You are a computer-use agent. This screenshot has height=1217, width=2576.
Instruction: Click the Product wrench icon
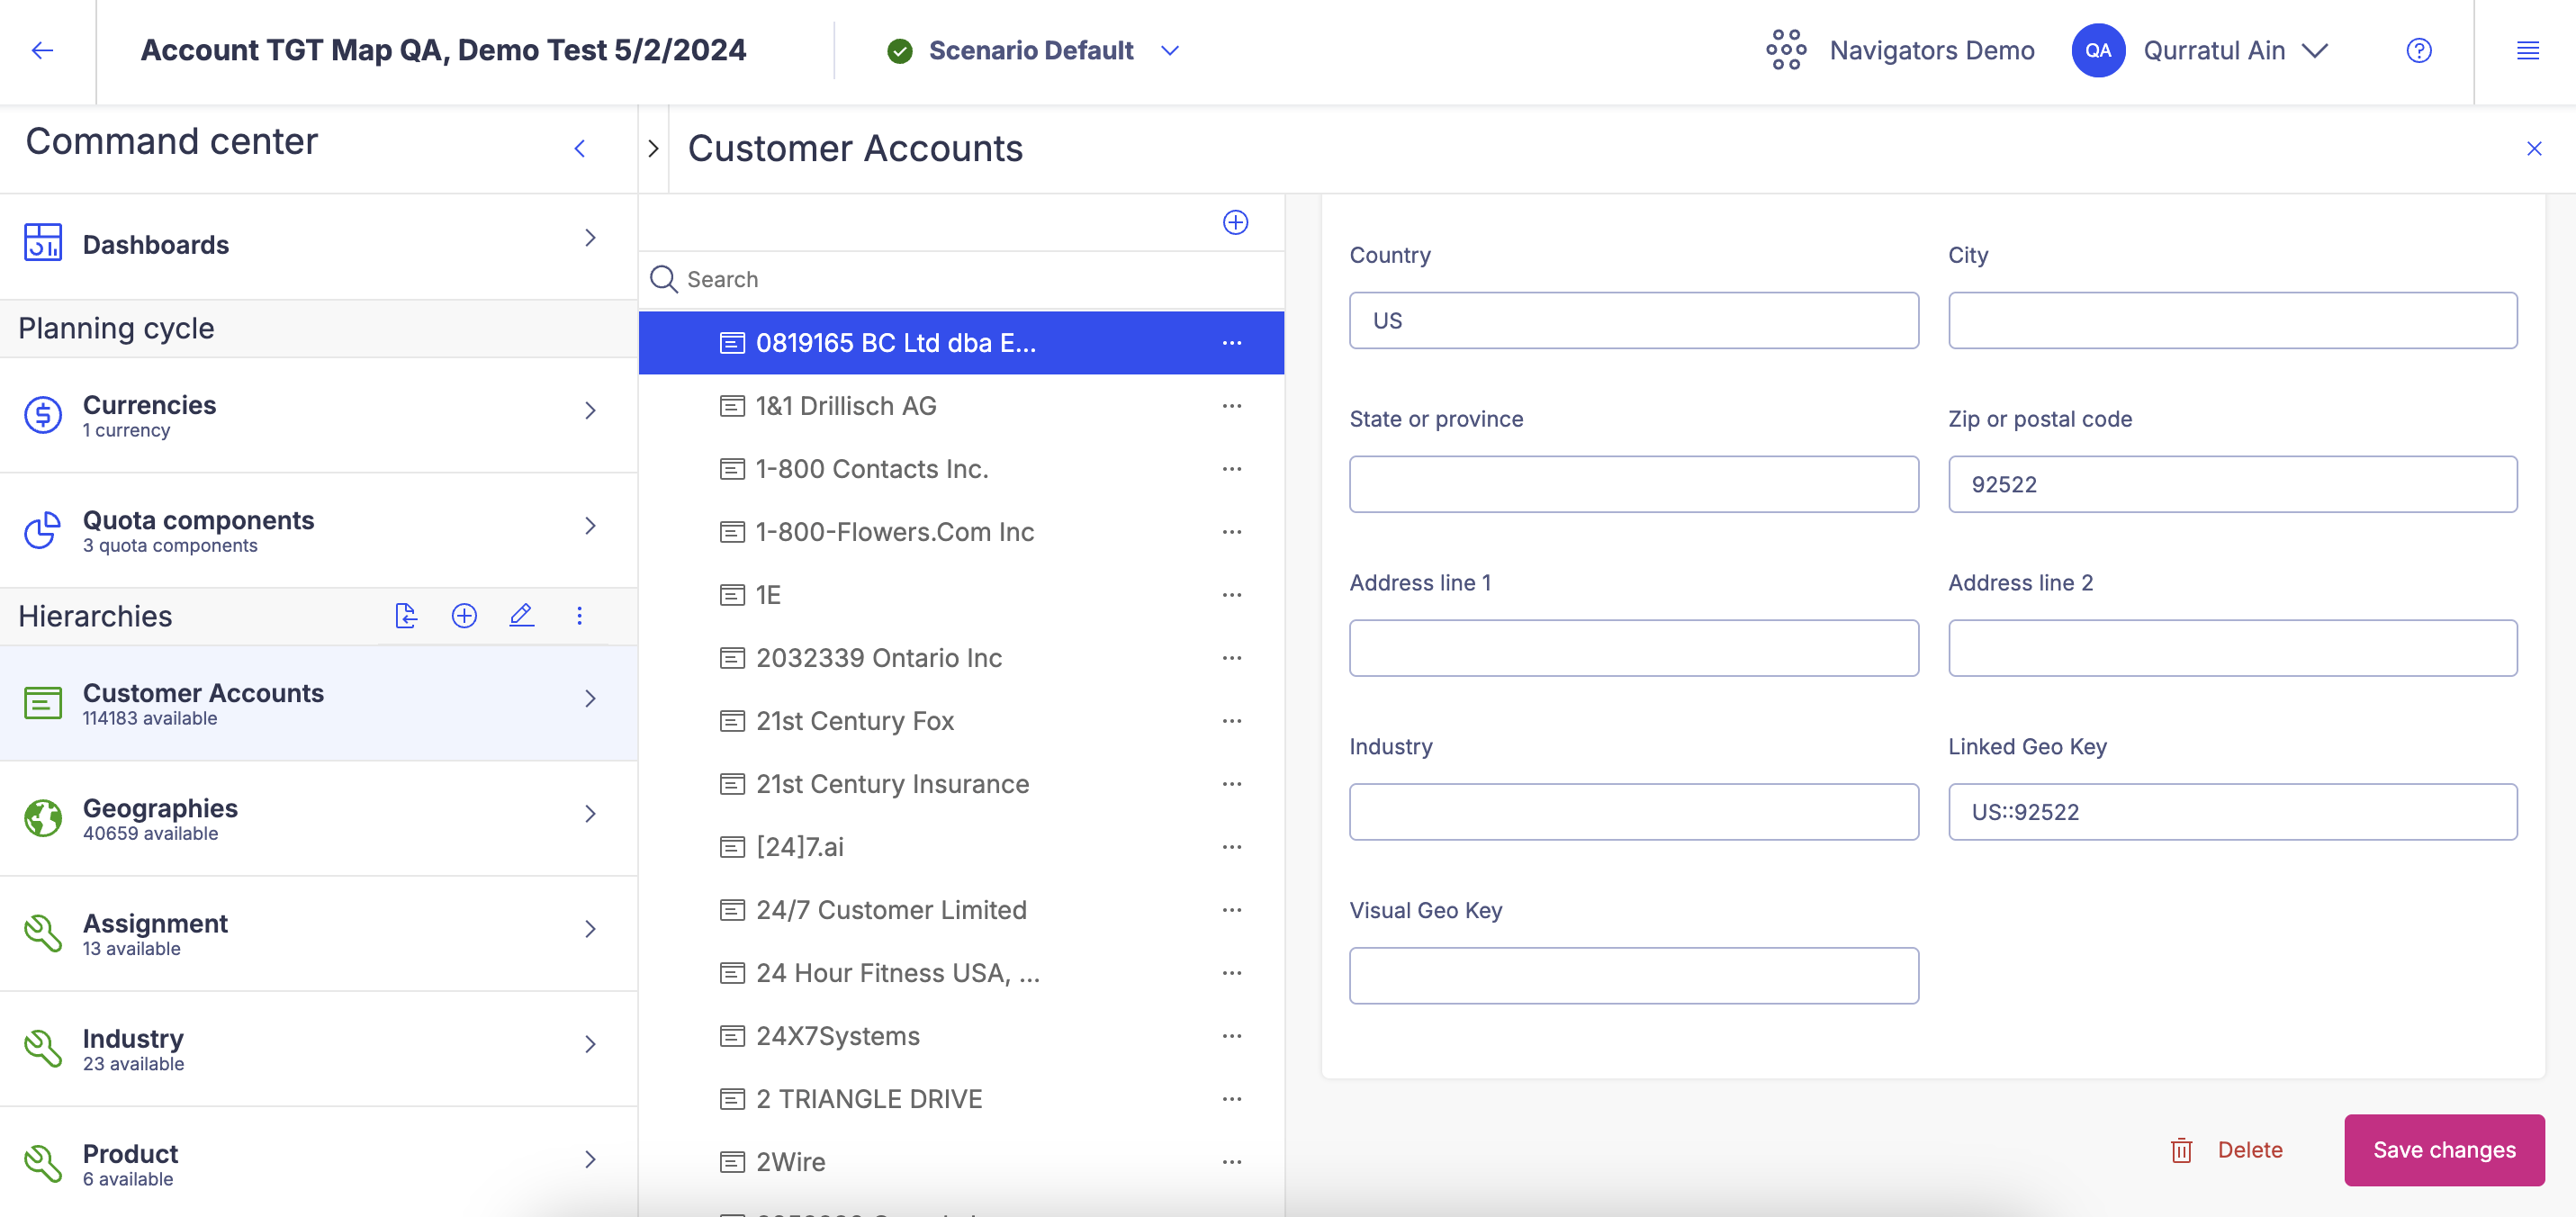[x=43, y=1163]
